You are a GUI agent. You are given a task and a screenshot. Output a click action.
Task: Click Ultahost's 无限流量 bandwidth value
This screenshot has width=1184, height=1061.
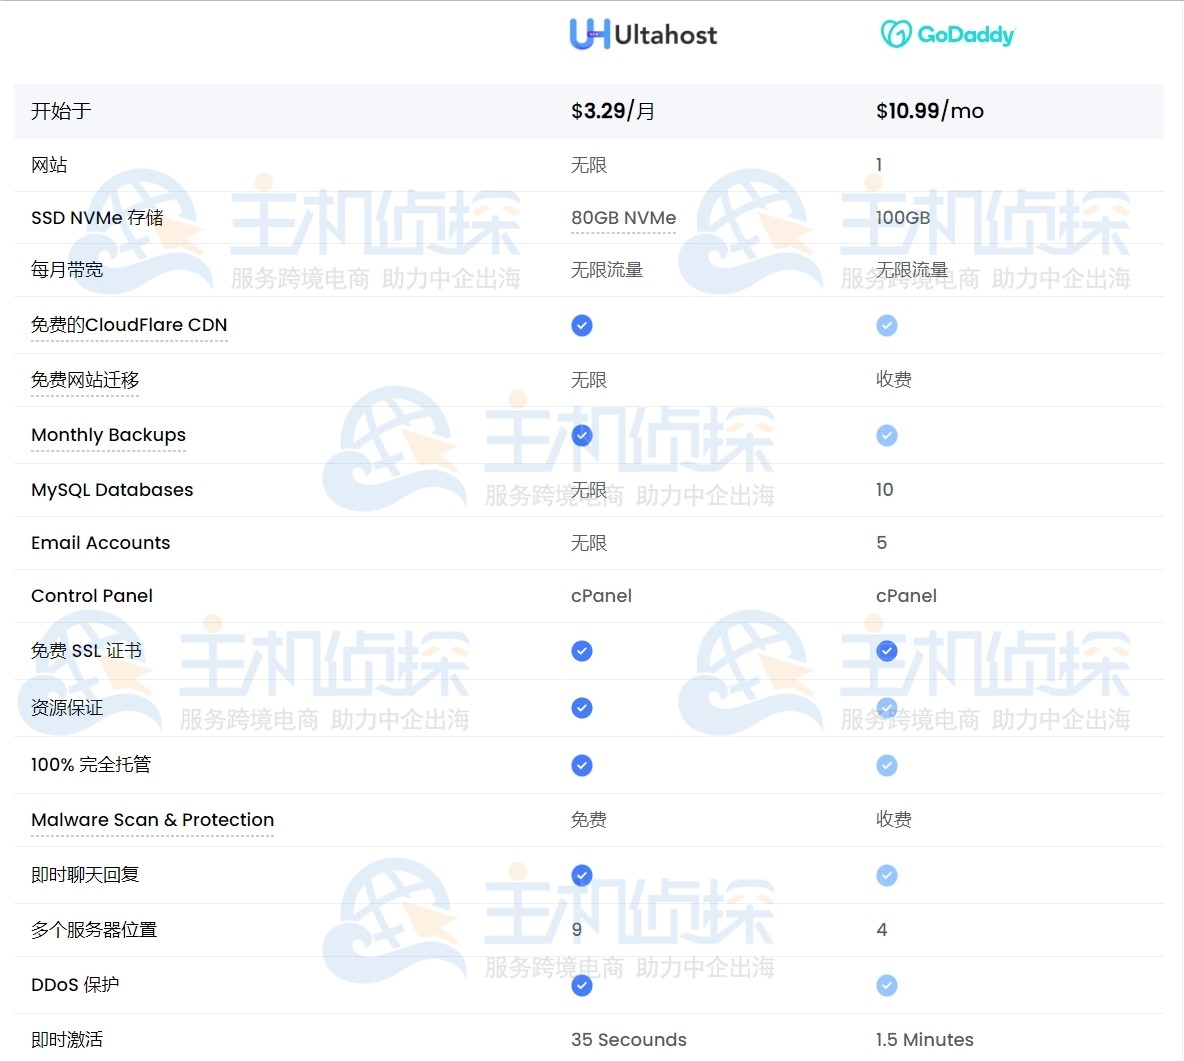[x=607, y=270]
